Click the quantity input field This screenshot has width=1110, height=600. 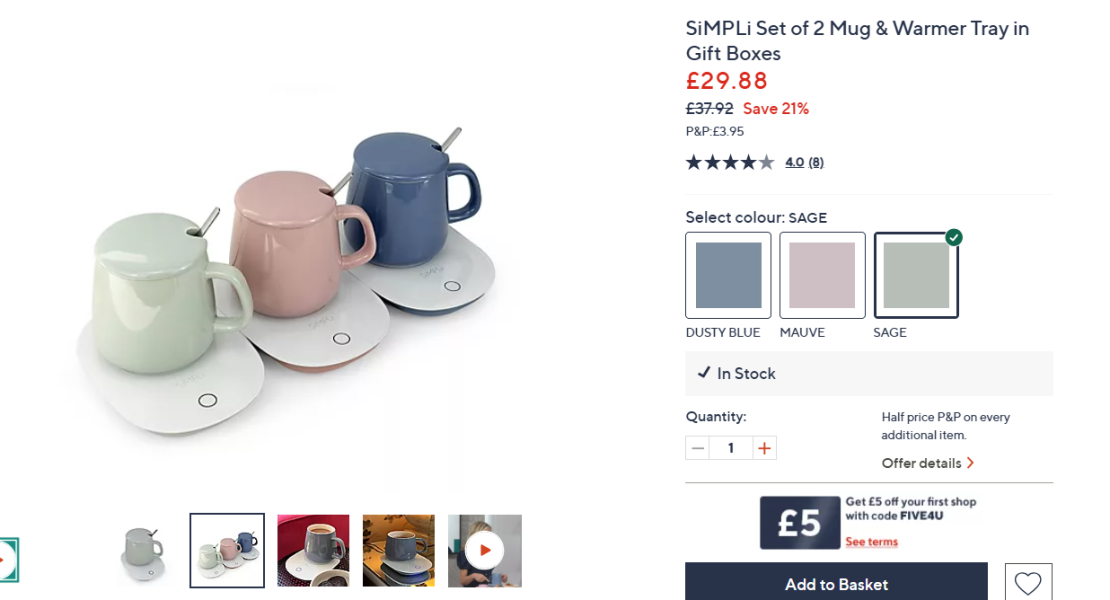731,448
